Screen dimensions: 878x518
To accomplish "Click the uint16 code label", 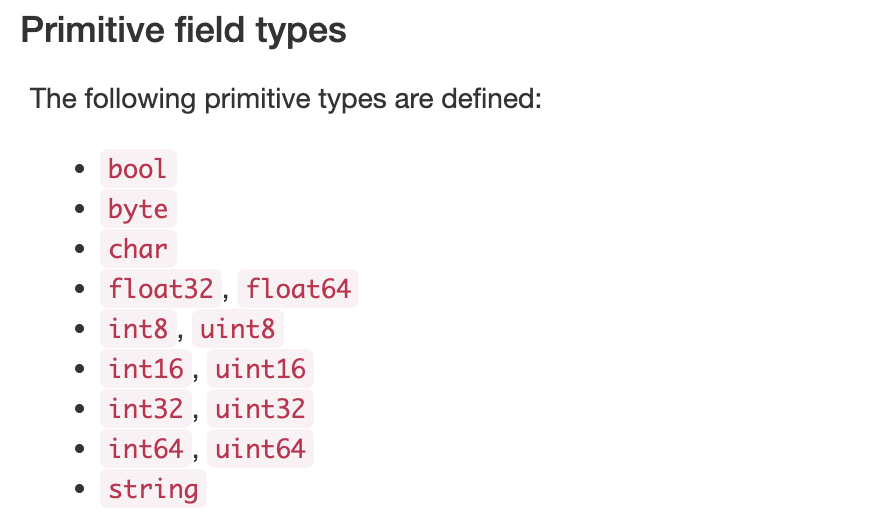I will 260,368.
